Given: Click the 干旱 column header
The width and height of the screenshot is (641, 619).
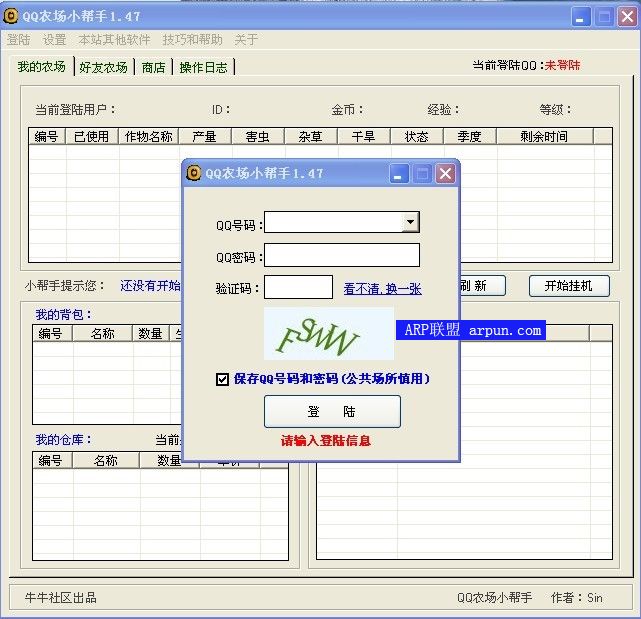Looking at the screenshot, I should 364,136.
